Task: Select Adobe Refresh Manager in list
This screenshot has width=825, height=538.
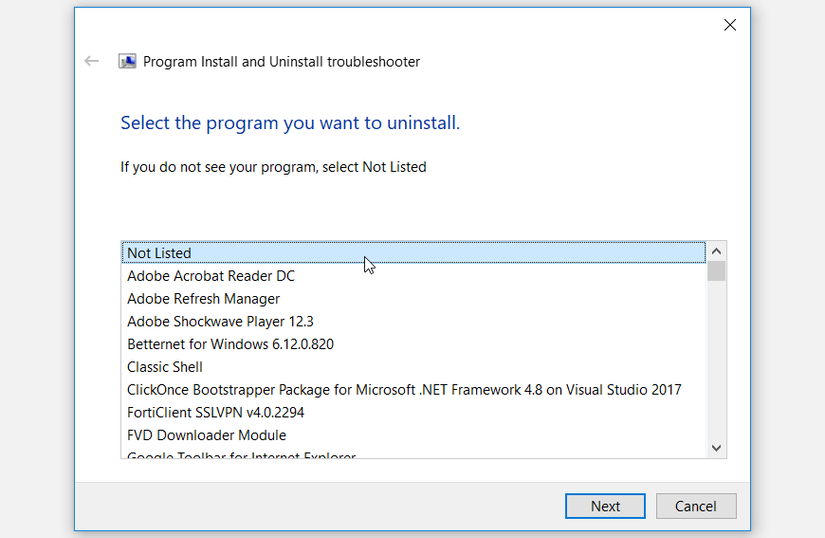Action: [x=414, y=299]
